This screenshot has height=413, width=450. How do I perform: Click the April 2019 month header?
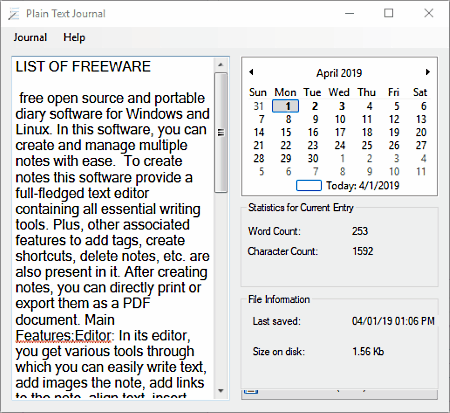[339, 73]
